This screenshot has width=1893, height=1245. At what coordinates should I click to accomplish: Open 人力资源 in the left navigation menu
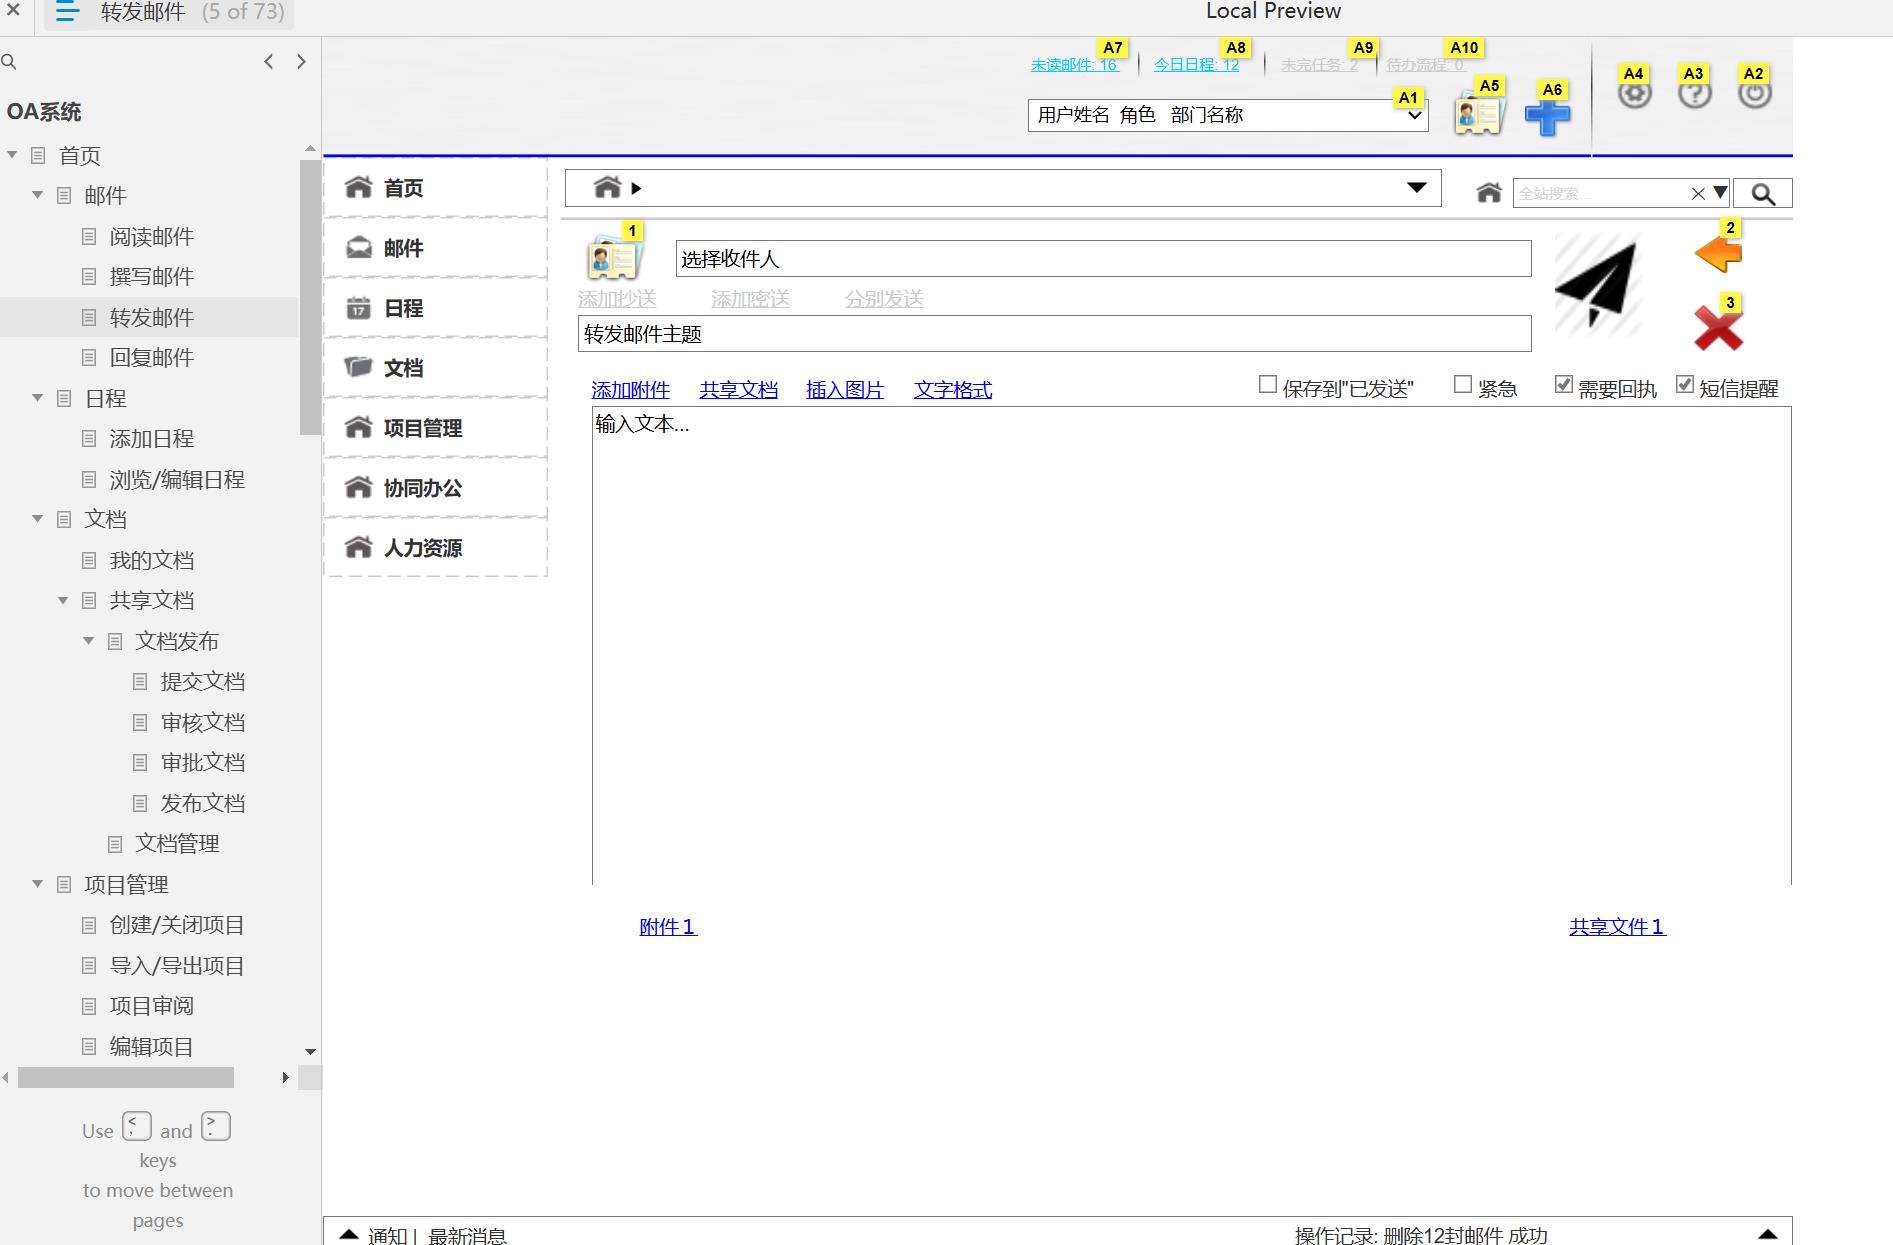[x=435, y=548]
